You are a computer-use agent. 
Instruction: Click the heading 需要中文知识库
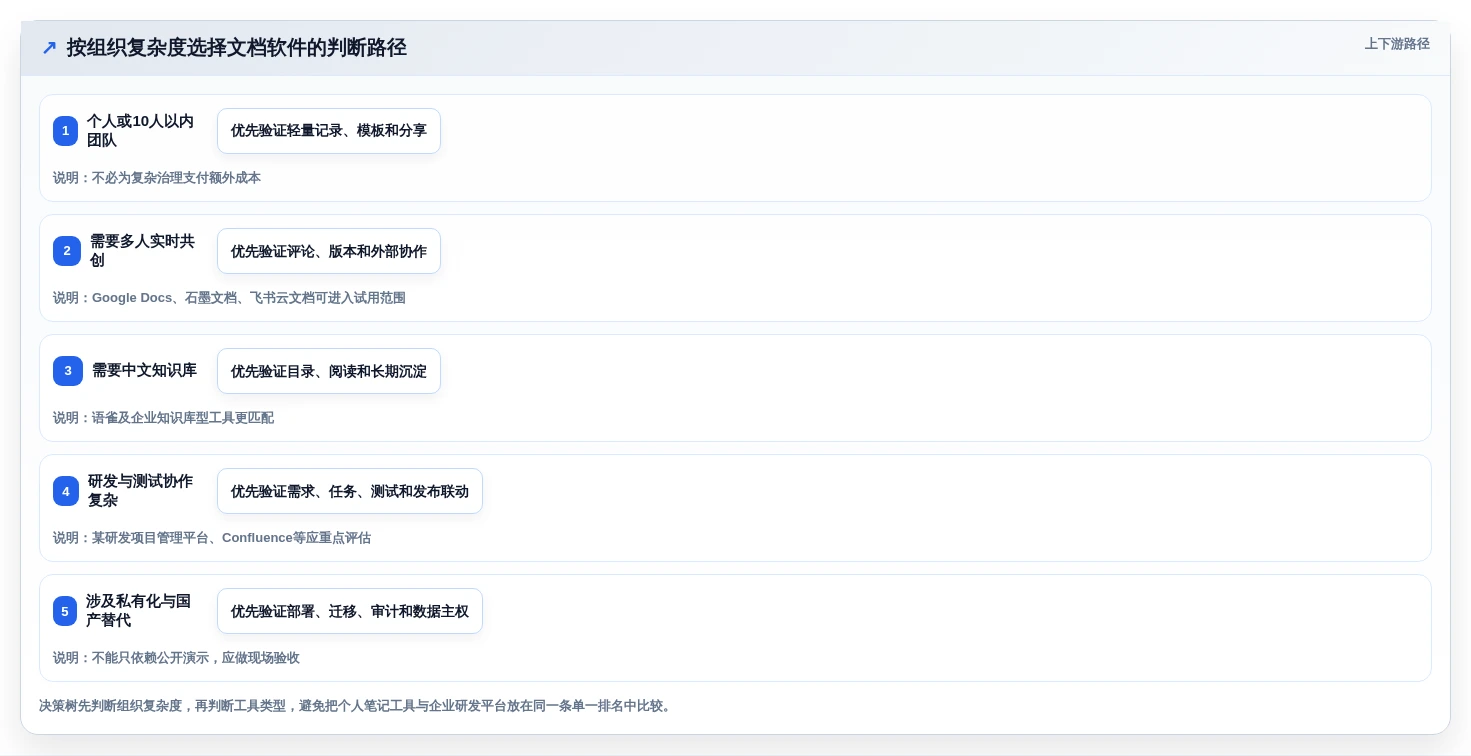coord(144,371)
